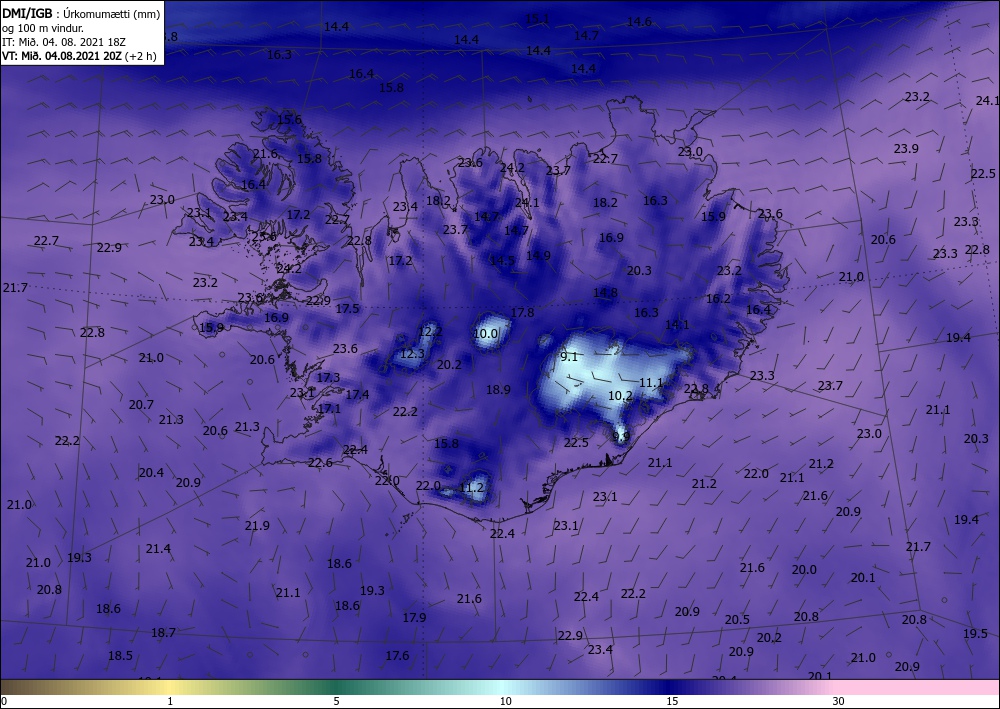The width and height of the screenshot is (1000, 709).
Task: Click the 5 tick on the color scale
Action: pos(336,701)
